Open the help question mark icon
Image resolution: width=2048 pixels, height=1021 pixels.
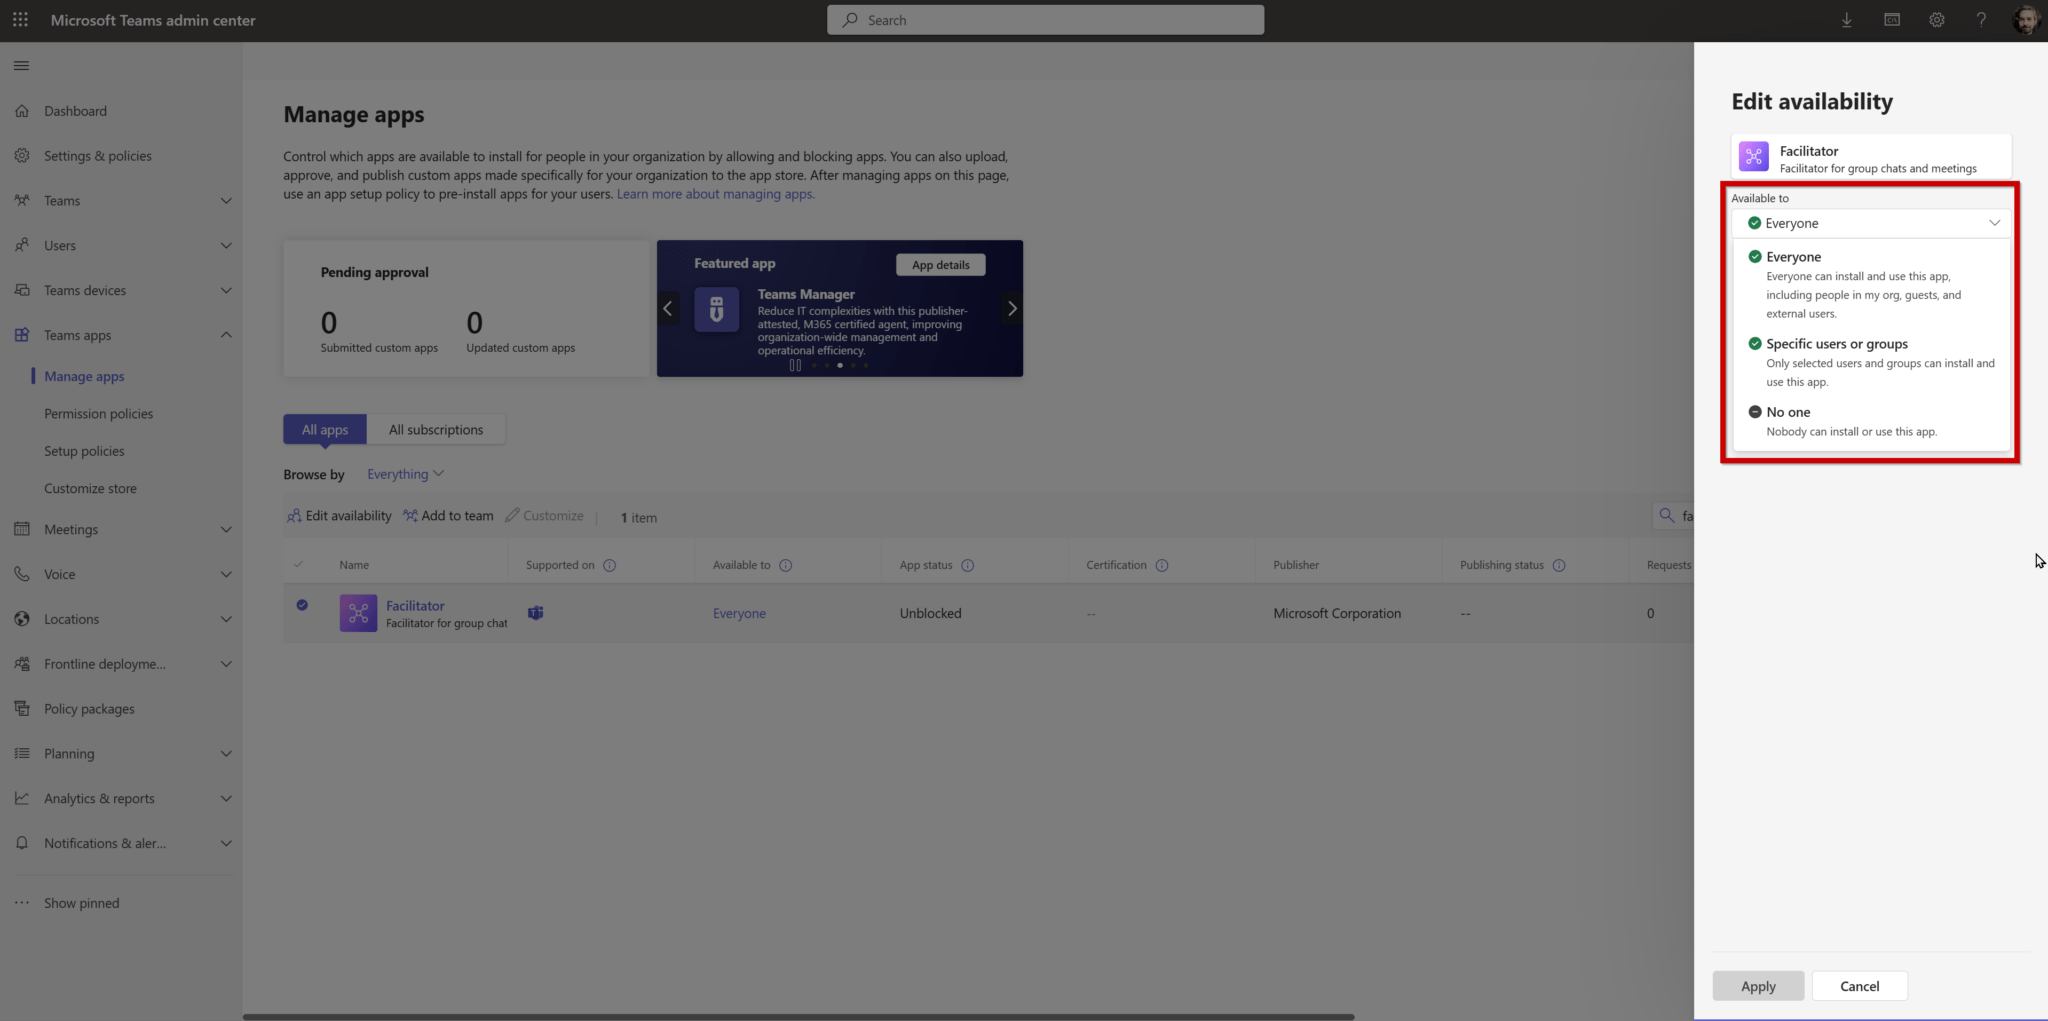[1982, 20]
